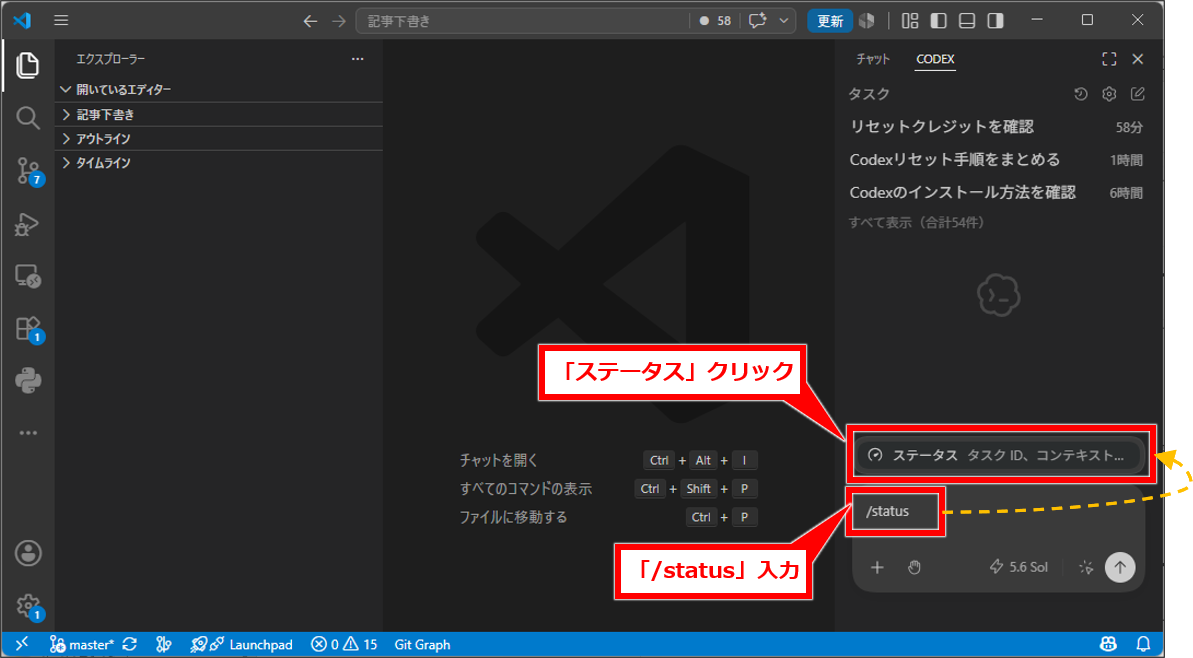
Task: Click the Copilot status icon in status bar
Action: tap(1109, 644)
